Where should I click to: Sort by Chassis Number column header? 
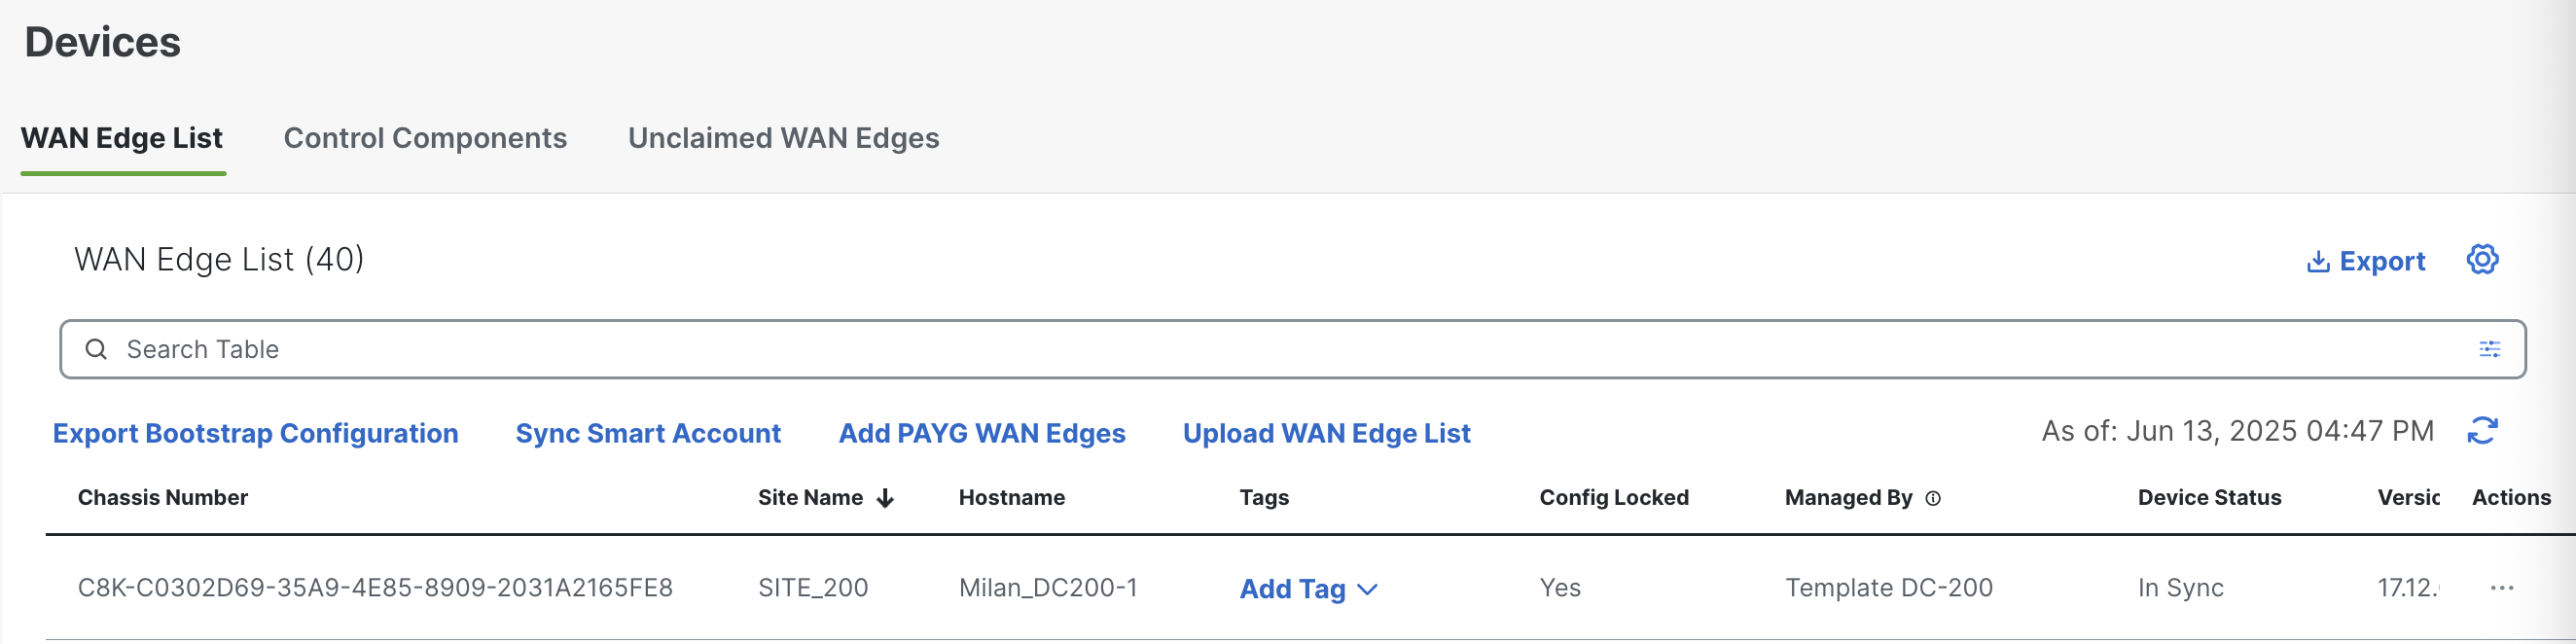click(163, 497)
